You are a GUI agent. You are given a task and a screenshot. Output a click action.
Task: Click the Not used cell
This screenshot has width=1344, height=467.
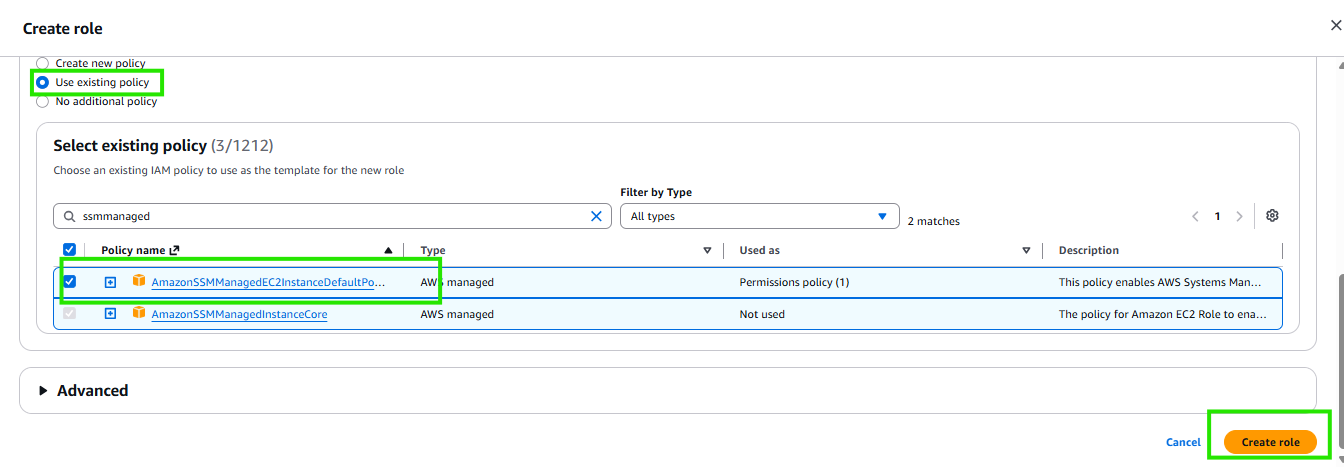click(762, 314)
